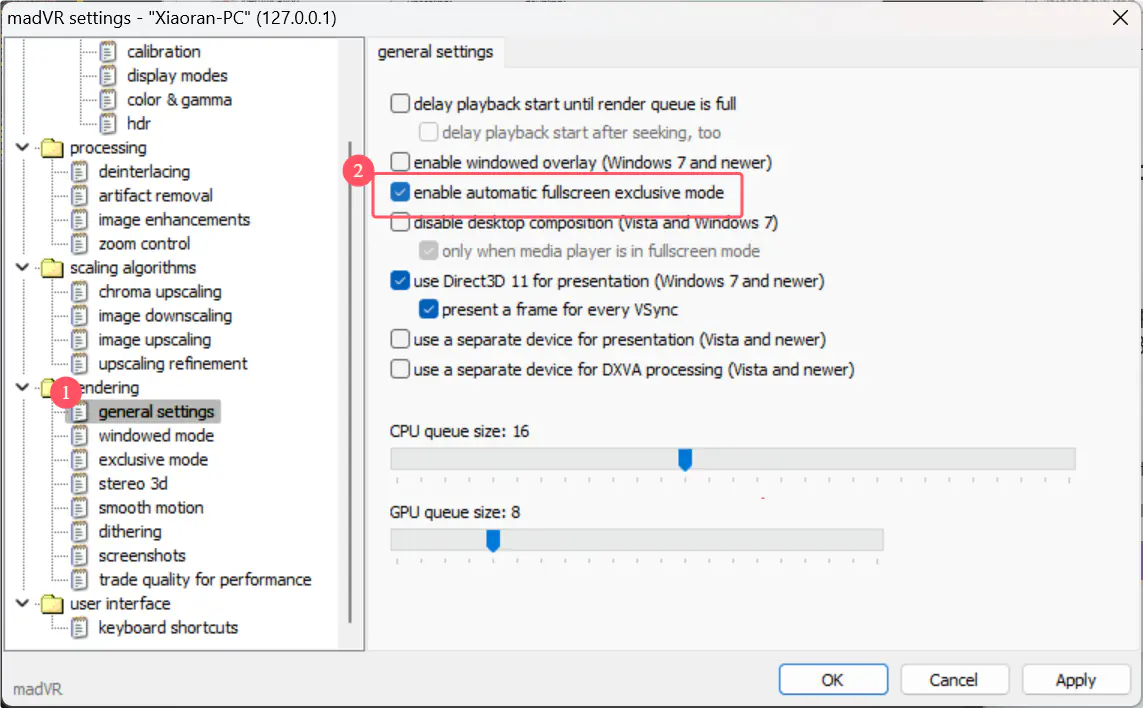
Task: Click the 'scaling algorithms' folder icon
Action: [52, 268]
